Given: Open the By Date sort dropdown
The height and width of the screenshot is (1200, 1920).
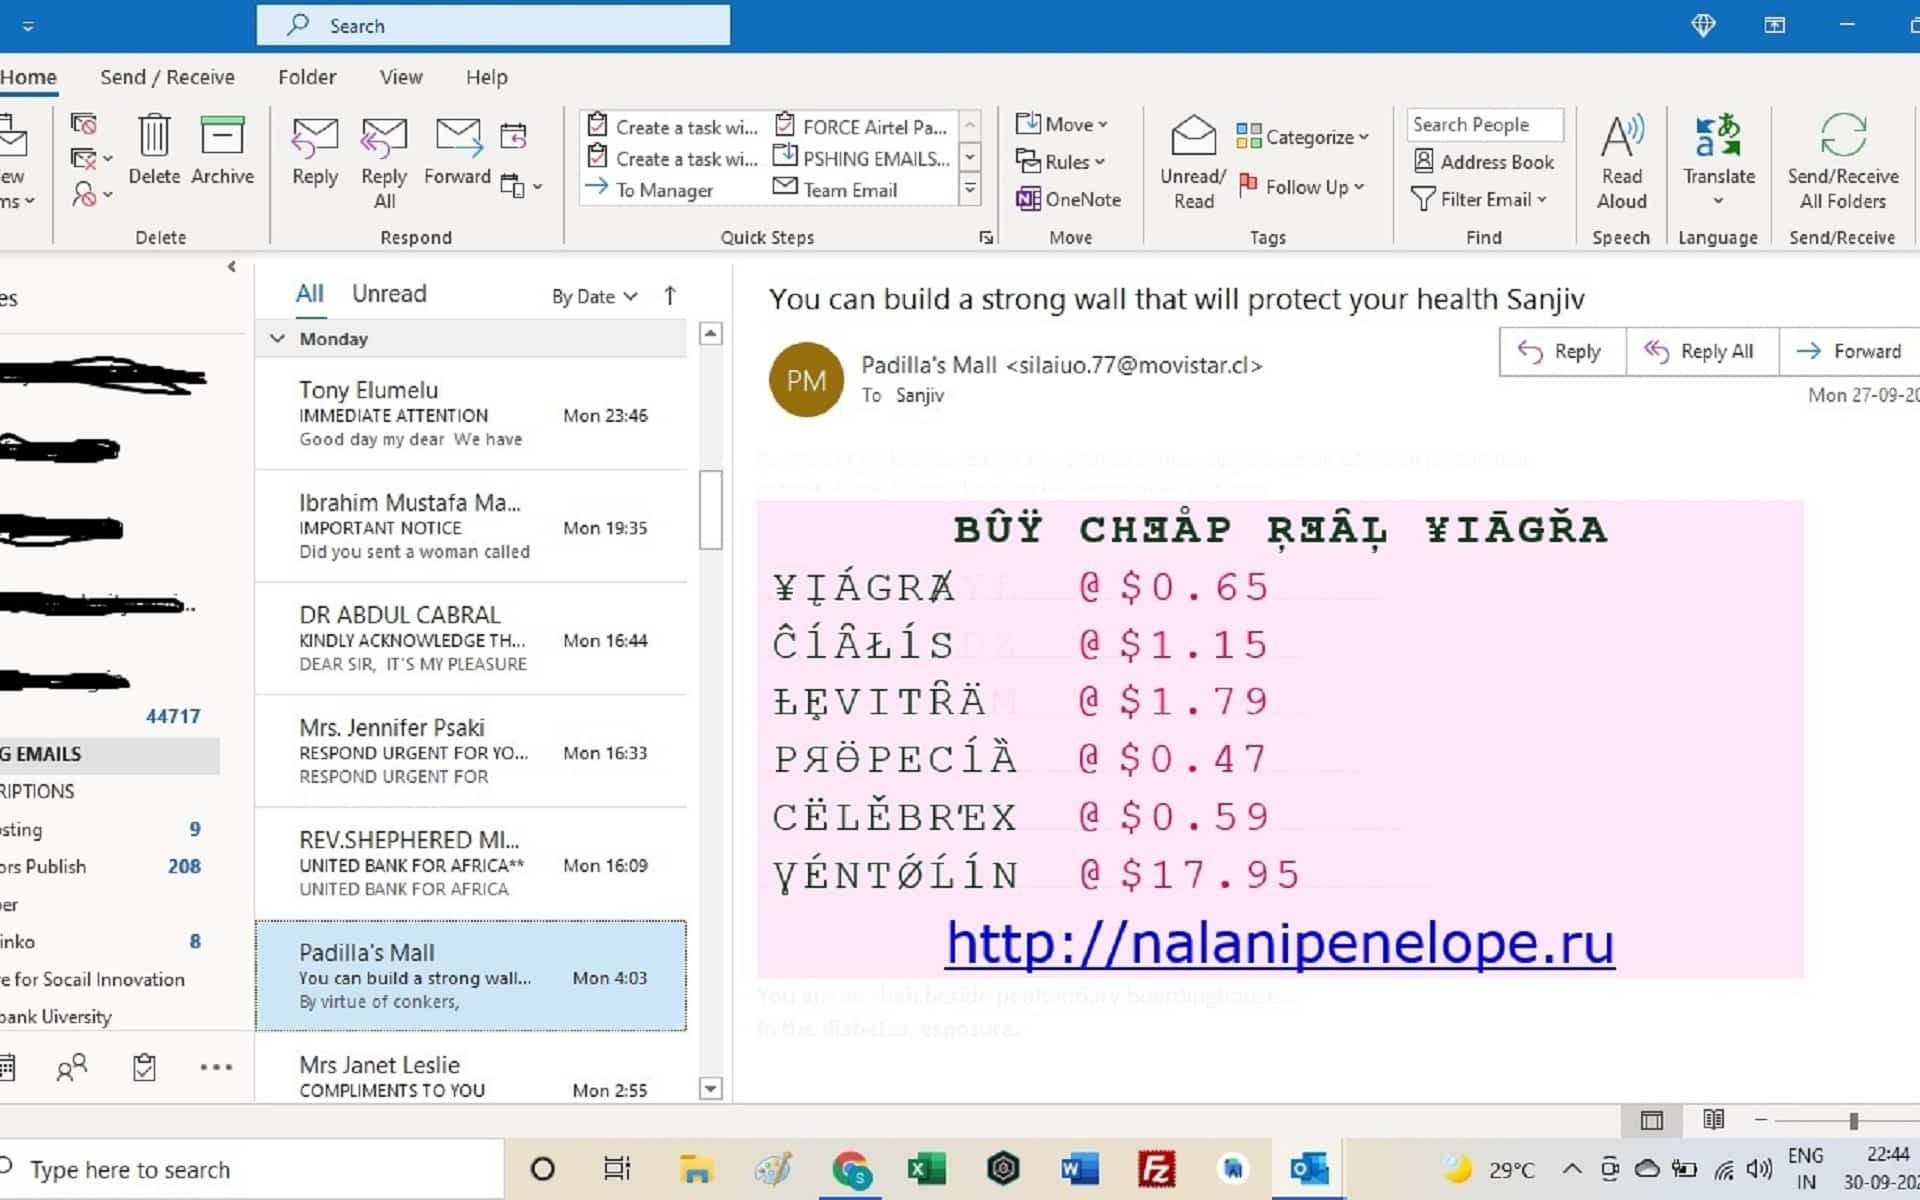Looking at the screenshot, I should coord(594,296).
